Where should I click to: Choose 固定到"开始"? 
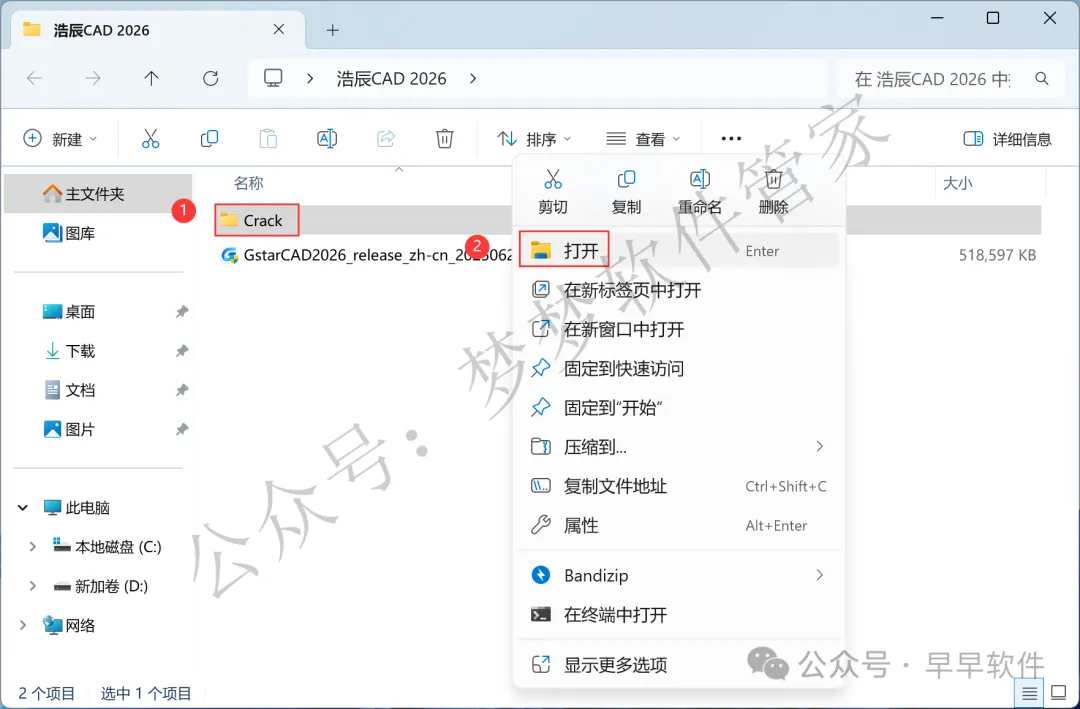pos(678,408)
